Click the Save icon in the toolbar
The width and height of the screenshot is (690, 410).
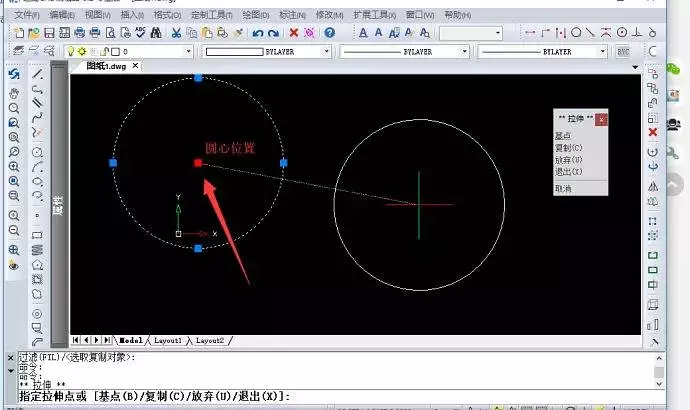click(50, 33)
